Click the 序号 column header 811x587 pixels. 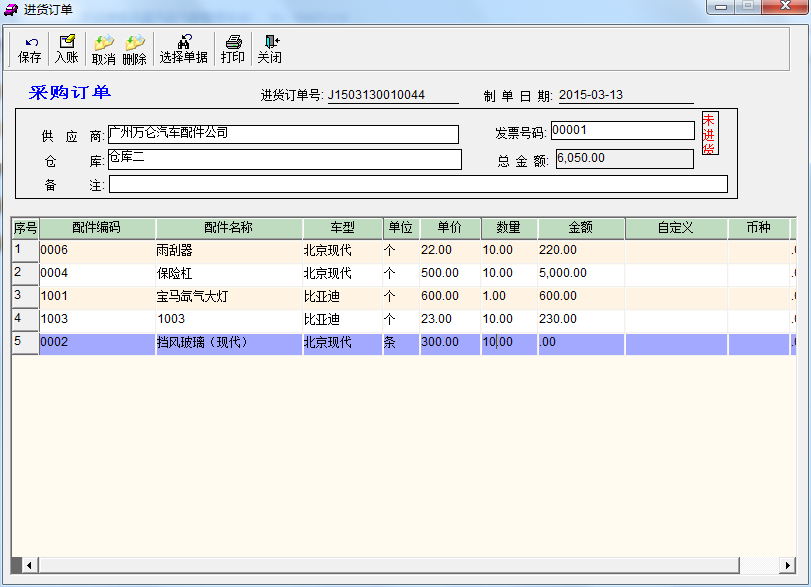25,228
